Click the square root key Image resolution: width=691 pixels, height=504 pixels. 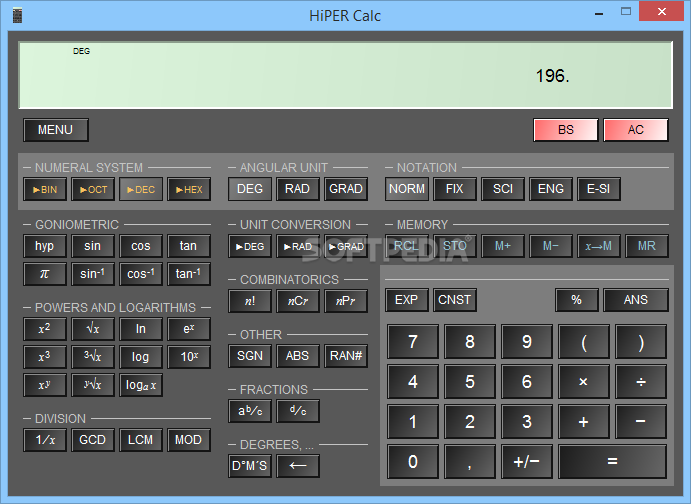(x=93, y=329)
